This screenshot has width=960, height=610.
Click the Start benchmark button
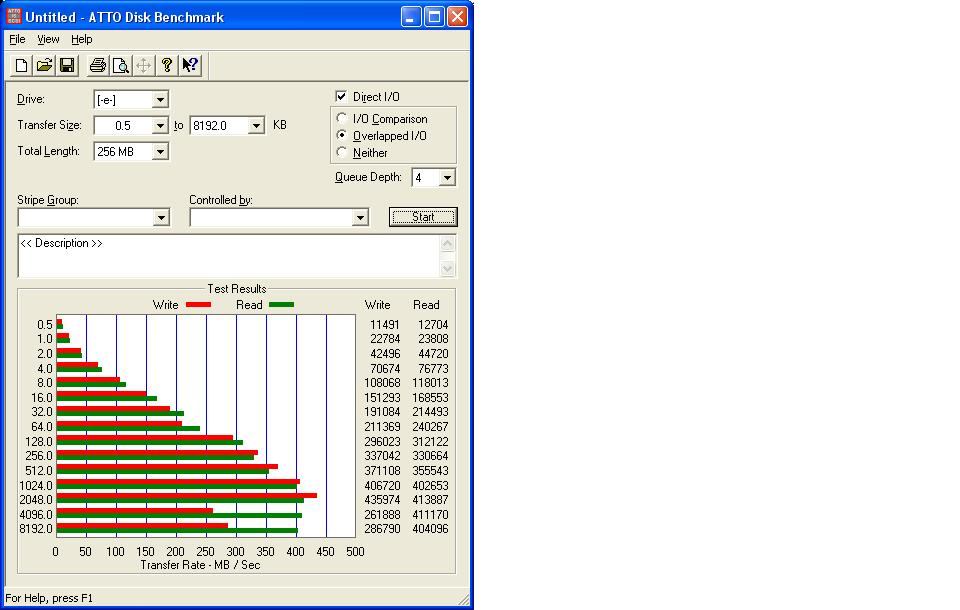pos(423,217)
